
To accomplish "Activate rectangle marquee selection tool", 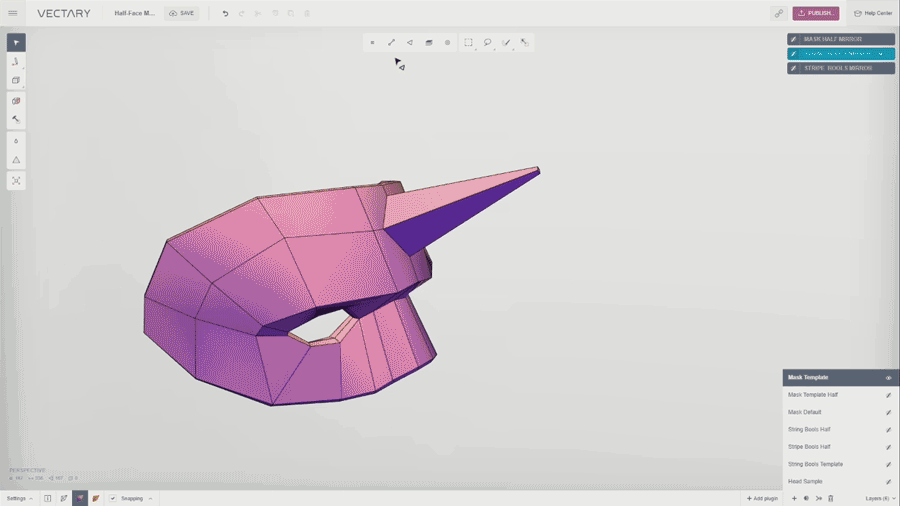I will coord(468,42).
